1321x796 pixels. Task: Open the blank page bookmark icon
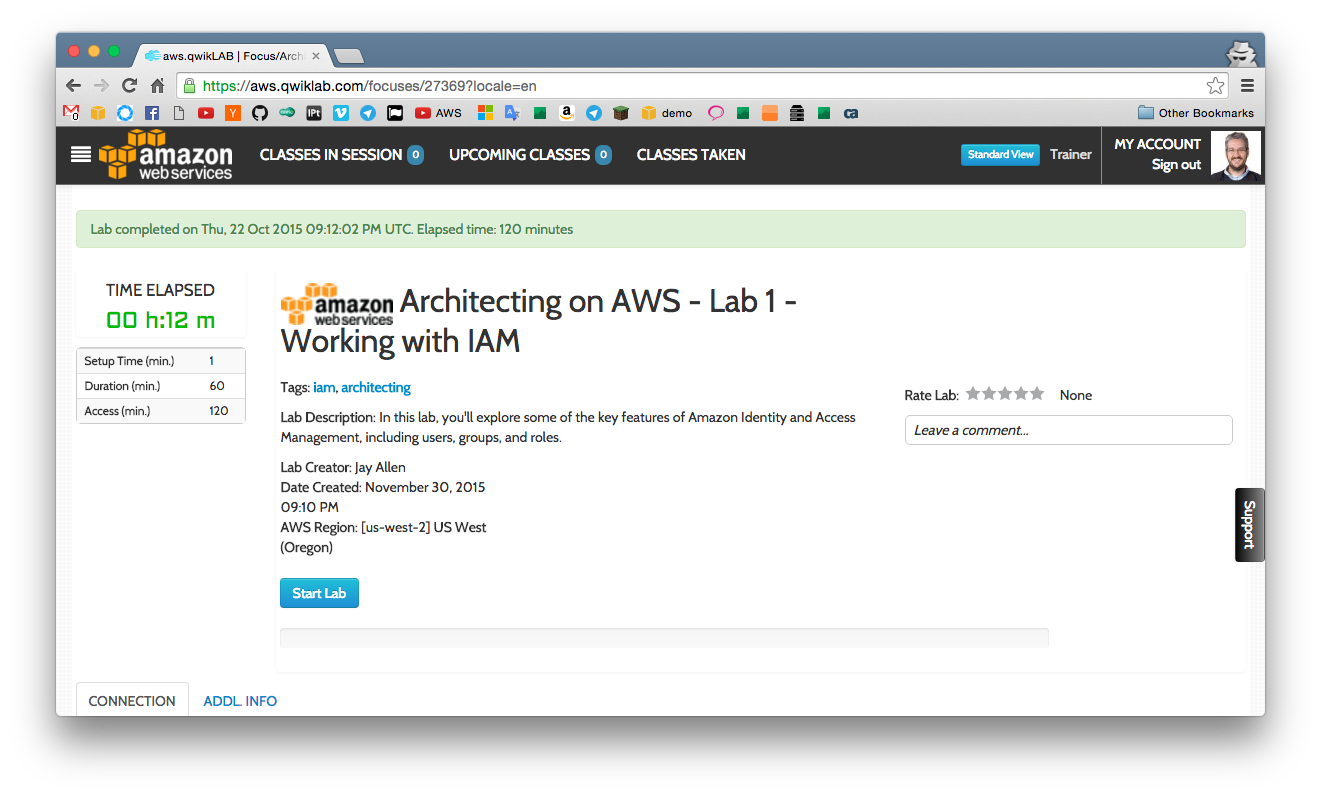(x=179, y=113)
